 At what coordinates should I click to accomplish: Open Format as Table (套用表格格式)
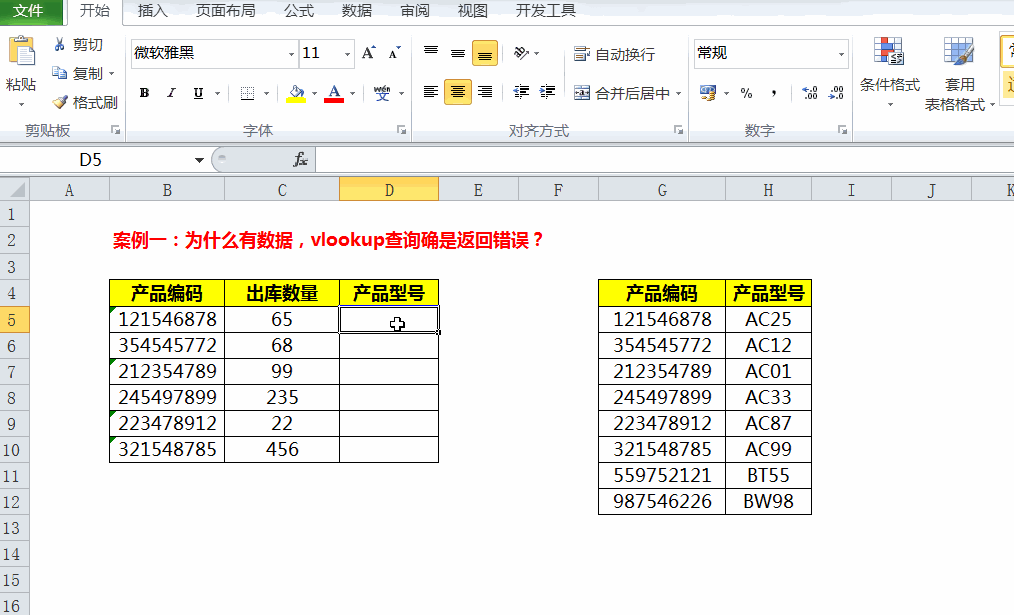point(959,74)
